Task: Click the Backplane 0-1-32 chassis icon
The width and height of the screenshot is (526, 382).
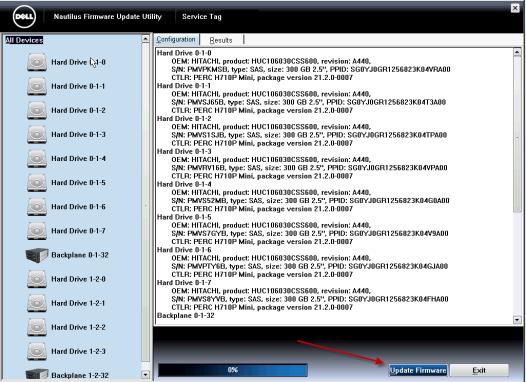Action: pyautogui.click(x=37, y=255)
